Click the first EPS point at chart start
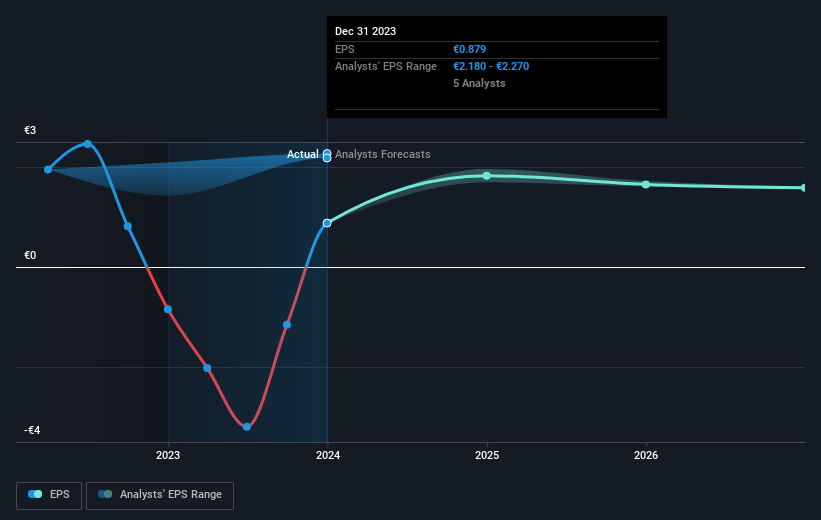The height and width of the screenshot is (520, 821). pos(48,170)
